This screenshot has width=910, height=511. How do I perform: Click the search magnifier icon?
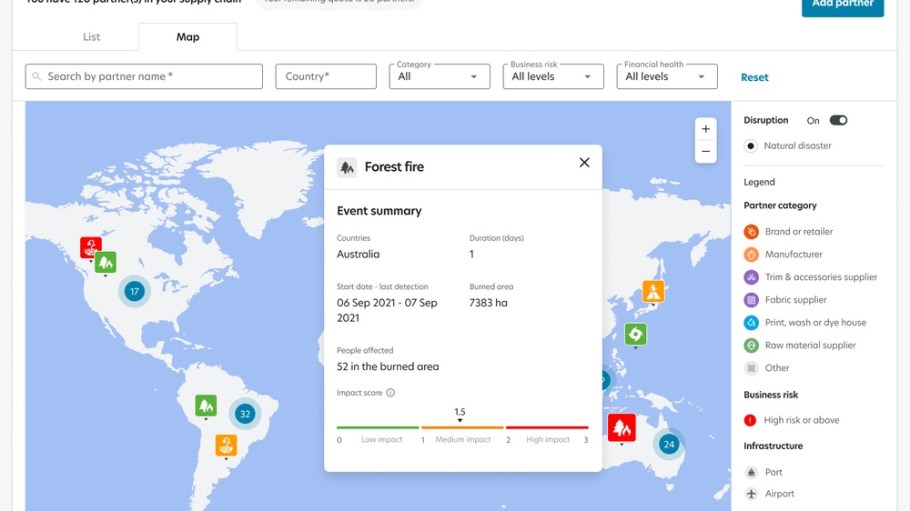click(37, 77)
